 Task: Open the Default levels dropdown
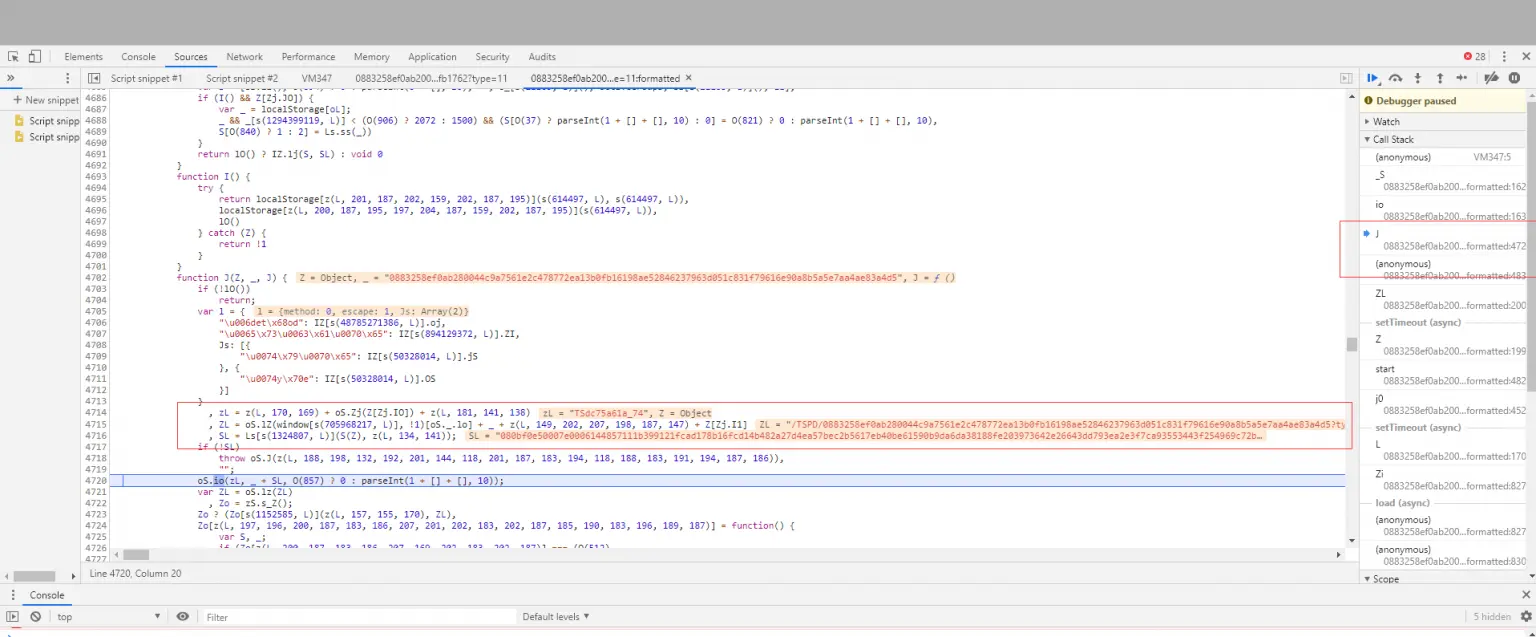555,617
